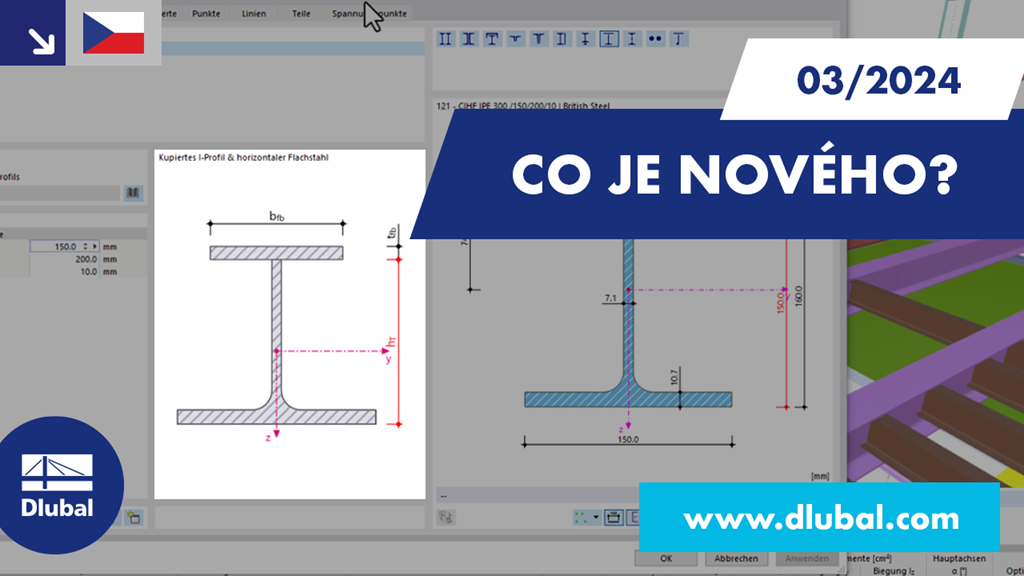Click the 03/2024 date label
This screenshot has width=1024, height=576.
(x=878, y=80)
